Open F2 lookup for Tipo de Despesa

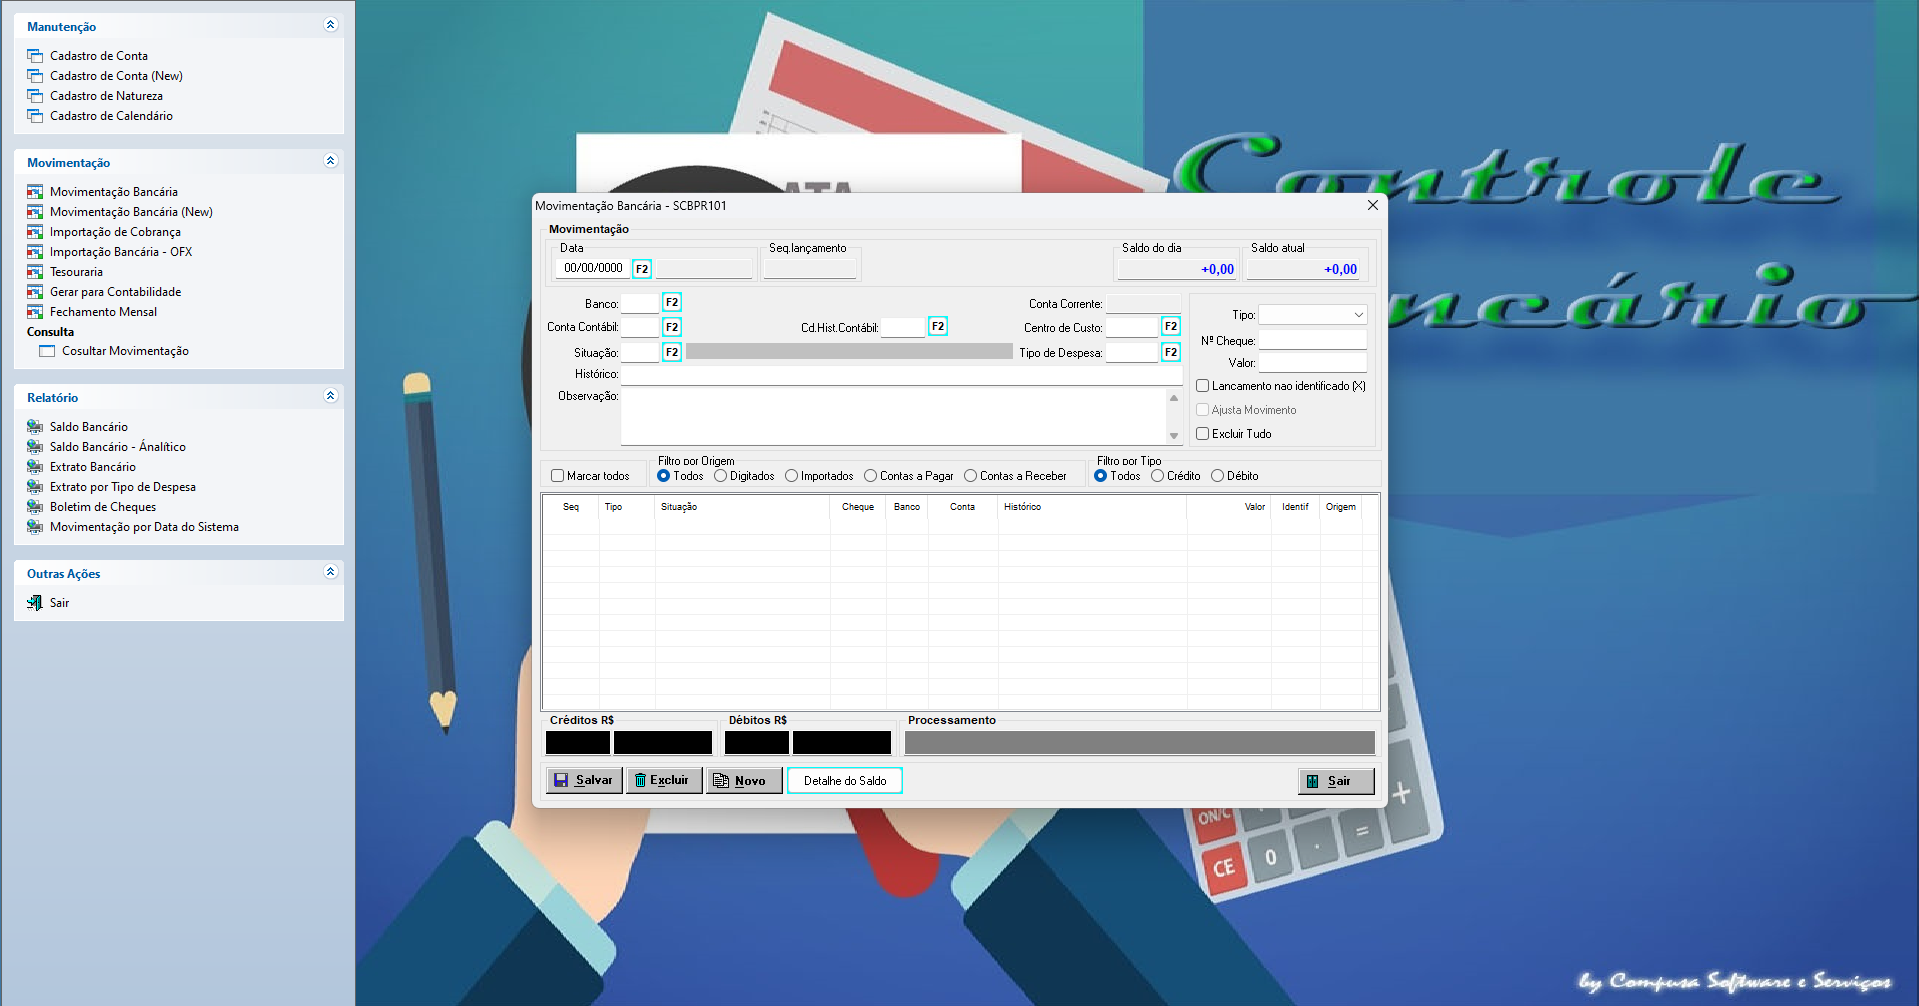1171,352
